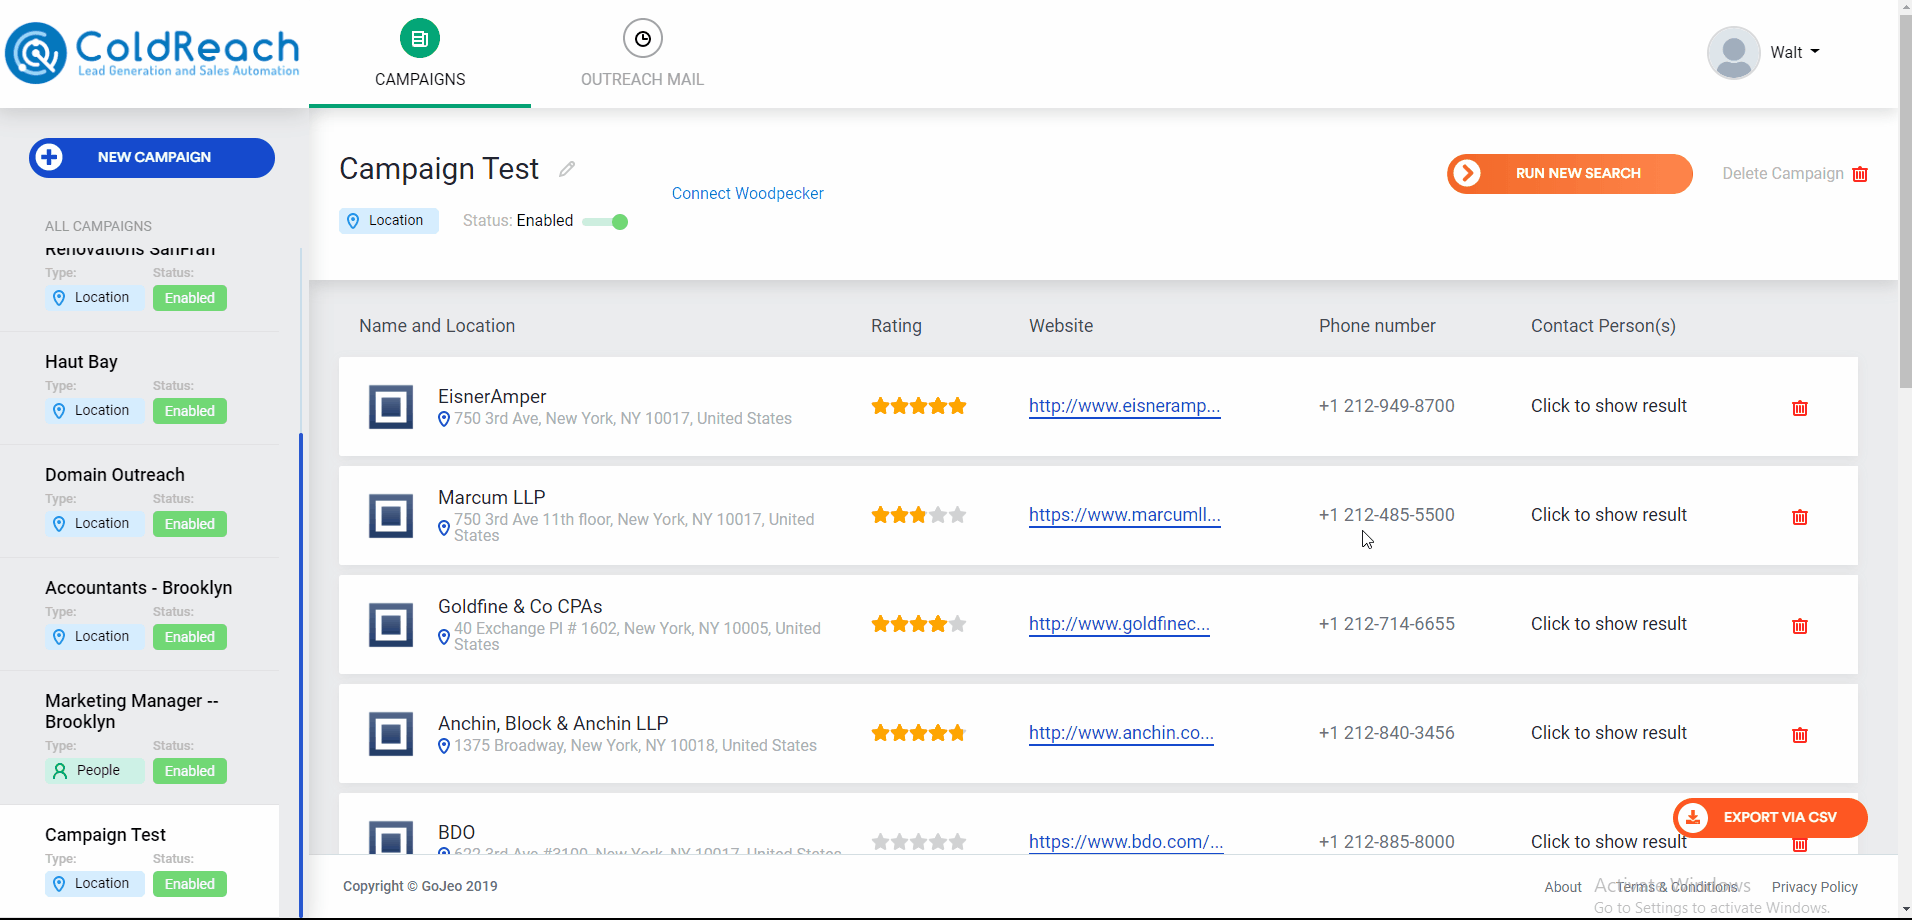This screenshot has height=920, width=1912.
Task: Edit campaign name with pencil icon
Action: pyautogui.click(x=567, y=169)
